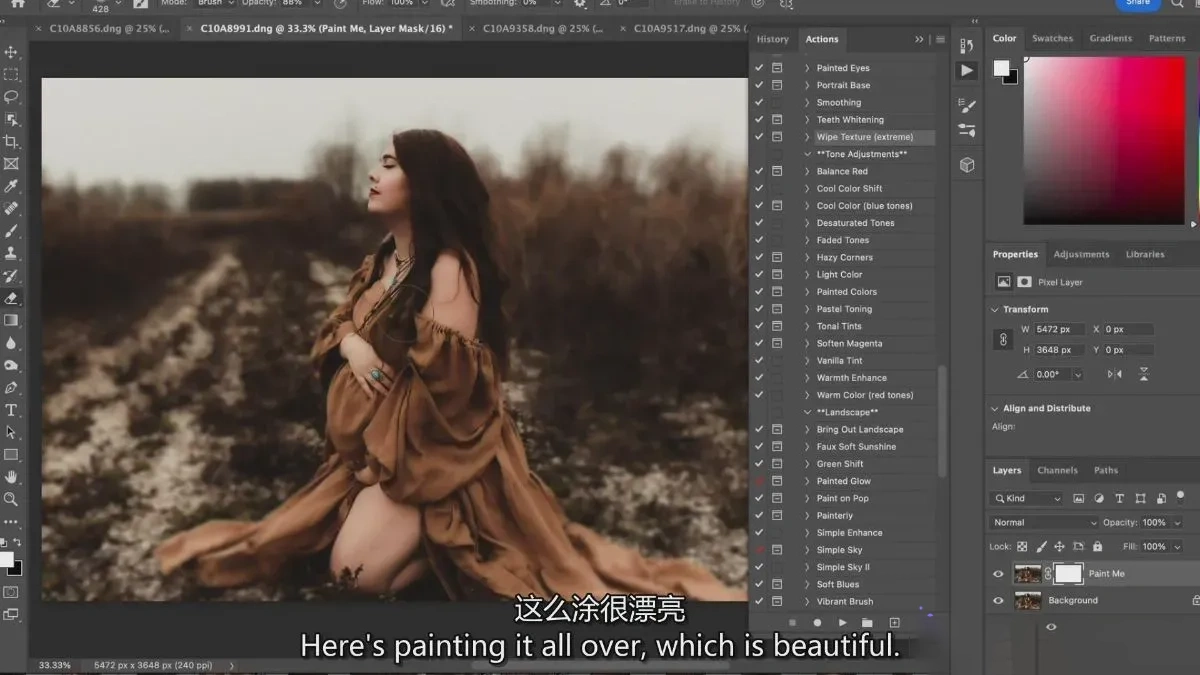Collapse the **Landscape** group
This screenshot has height=675, width=1200.
click(807, 412)
